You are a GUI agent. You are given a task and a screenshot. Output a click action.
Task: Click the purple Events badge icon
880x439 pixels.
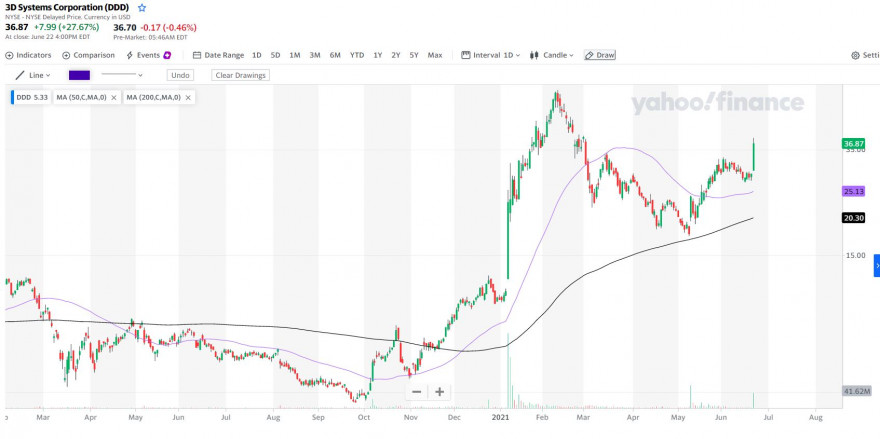pyautogui.click(x=167, y=55)
